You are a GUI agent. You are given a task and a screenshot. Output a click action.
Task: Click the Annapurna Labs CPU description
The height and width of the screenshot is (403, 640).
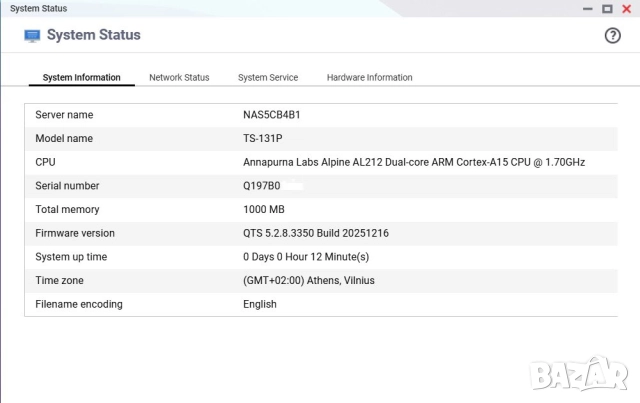pyautogui.click(x=414, y=162)
